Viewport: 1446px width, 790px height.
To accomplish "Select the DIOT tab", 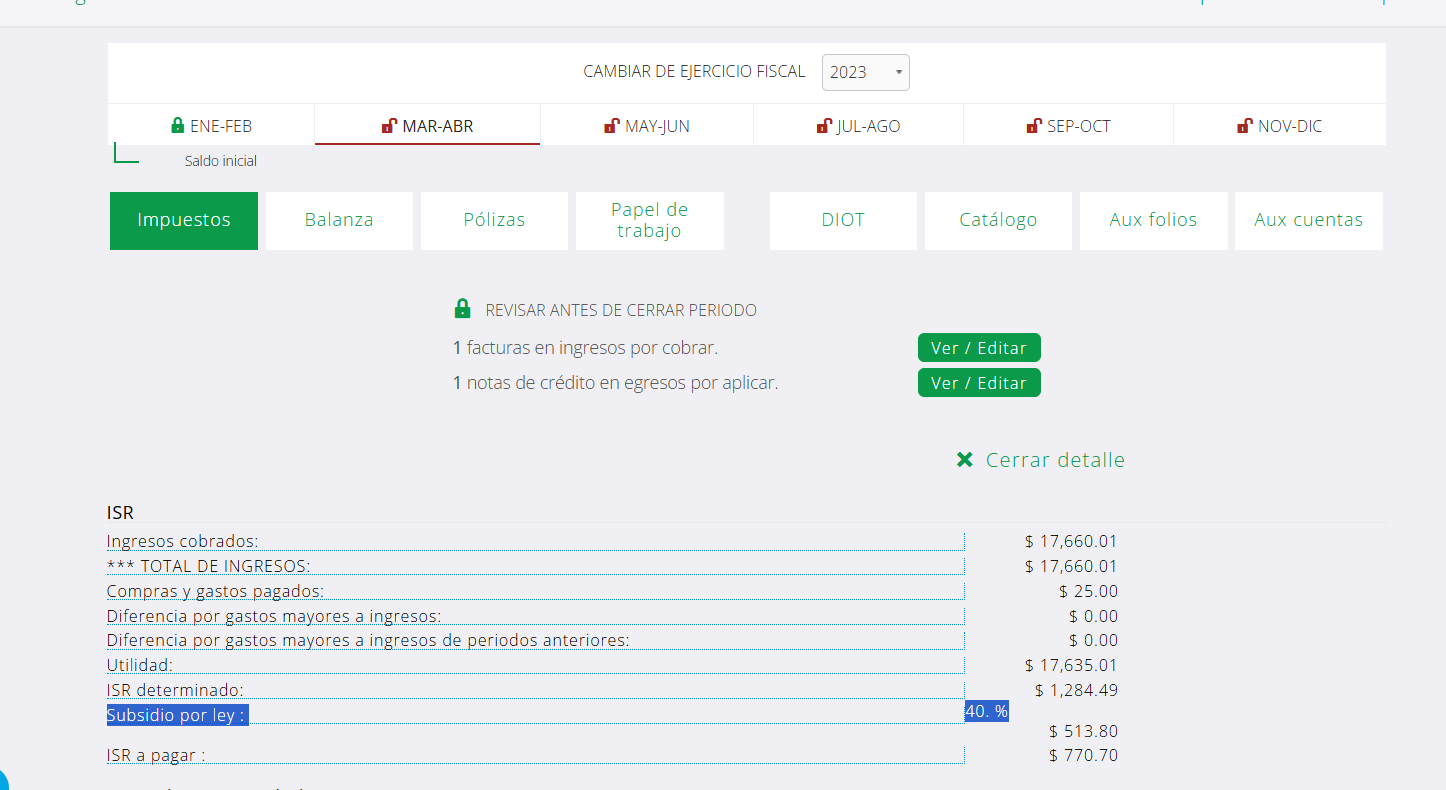I will pos(843,220).
